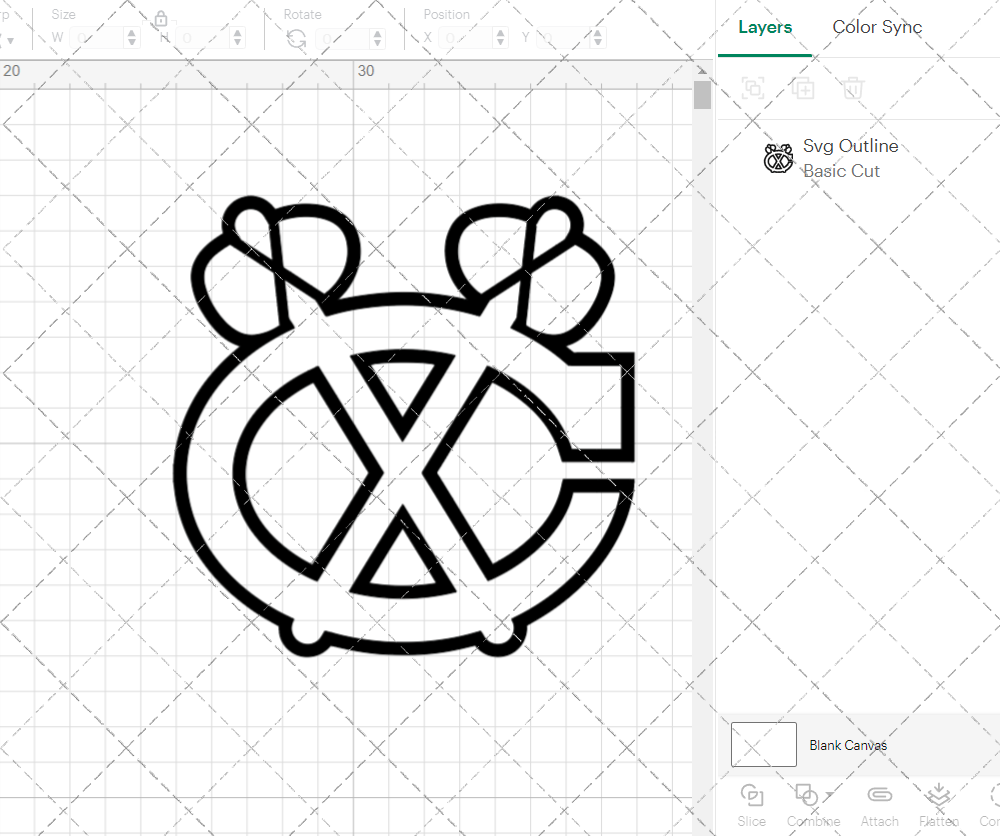Click the canvas vertical scrollbar thumb
Viewport: 1000px width, 836px height.
702,95
